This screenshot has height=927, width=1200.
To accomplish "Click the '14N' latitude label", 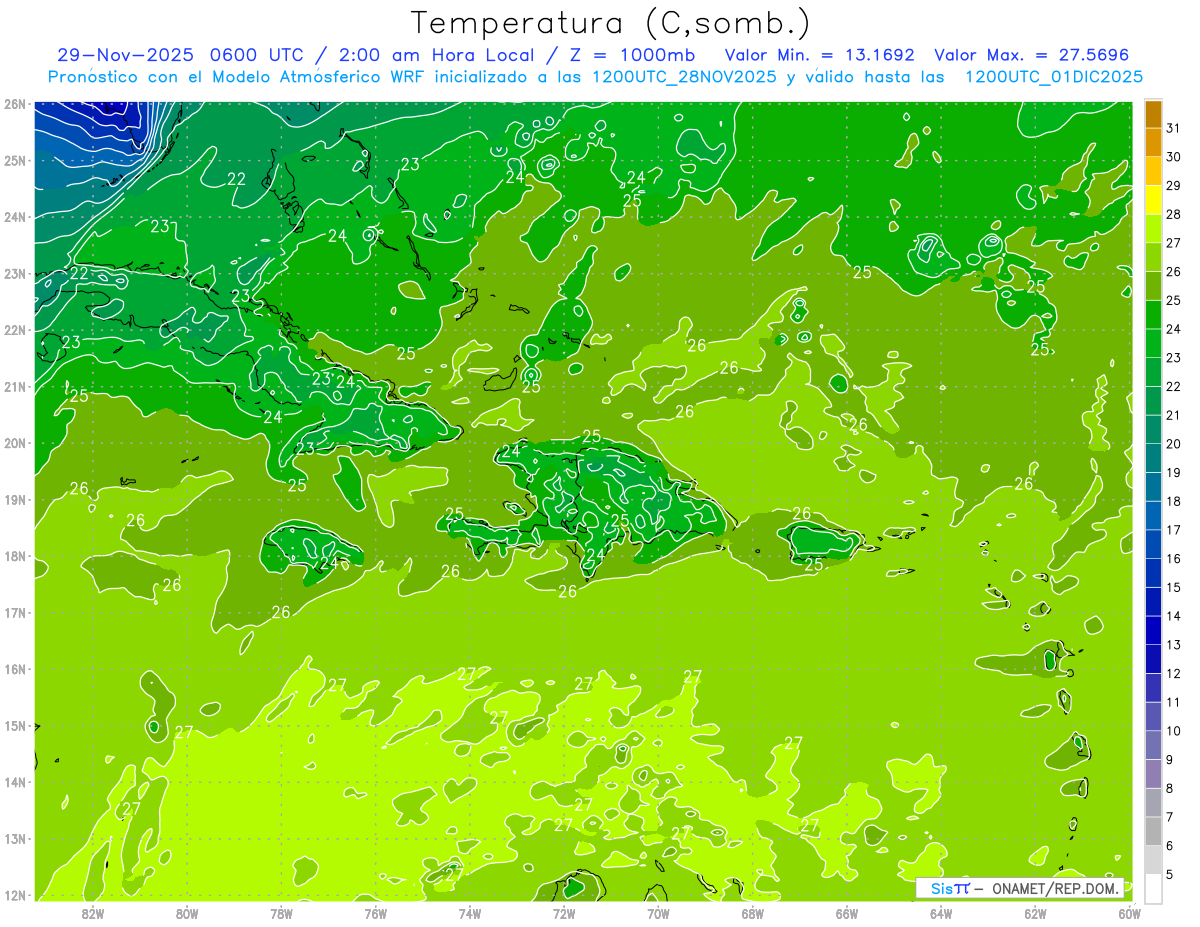I will click(14, 782).
